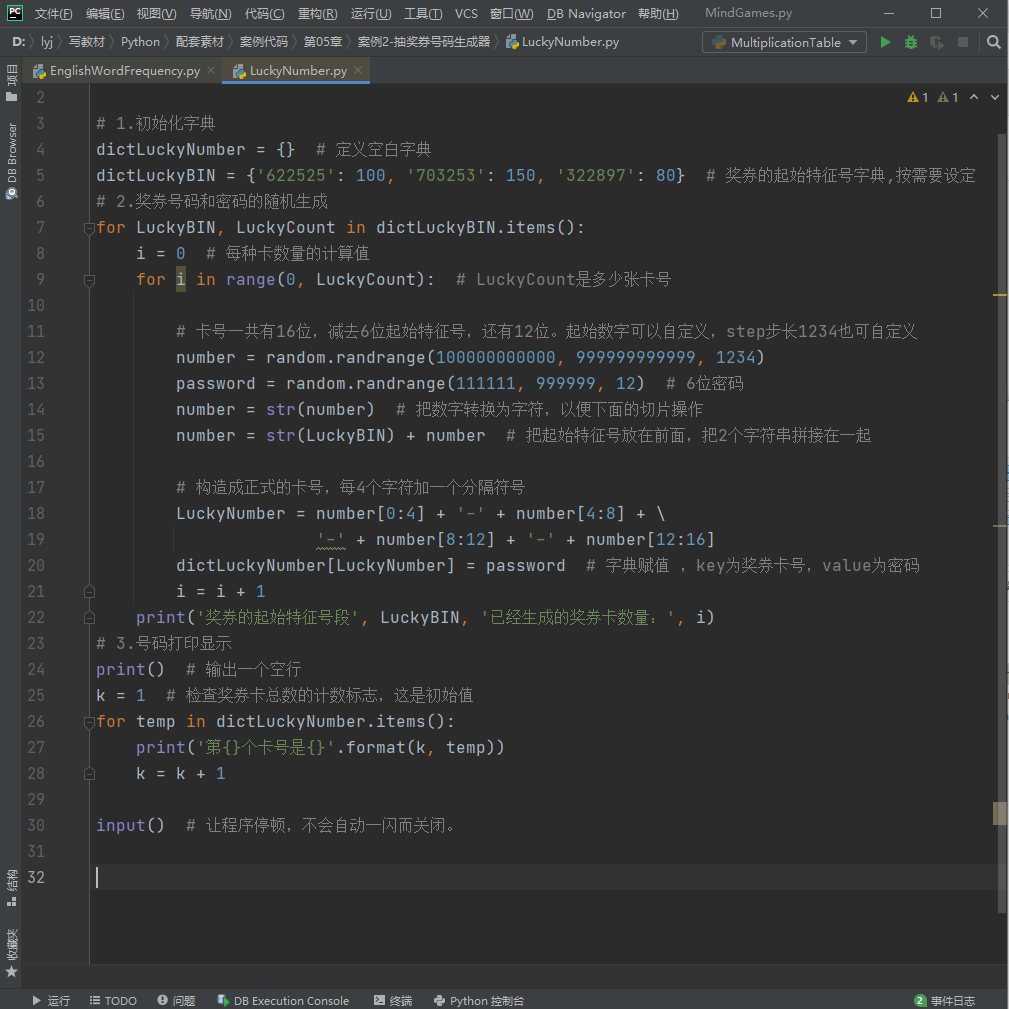Collapse the inner for loop at line 9
The image size is (1009, 1009).
(x=89, y=280)
